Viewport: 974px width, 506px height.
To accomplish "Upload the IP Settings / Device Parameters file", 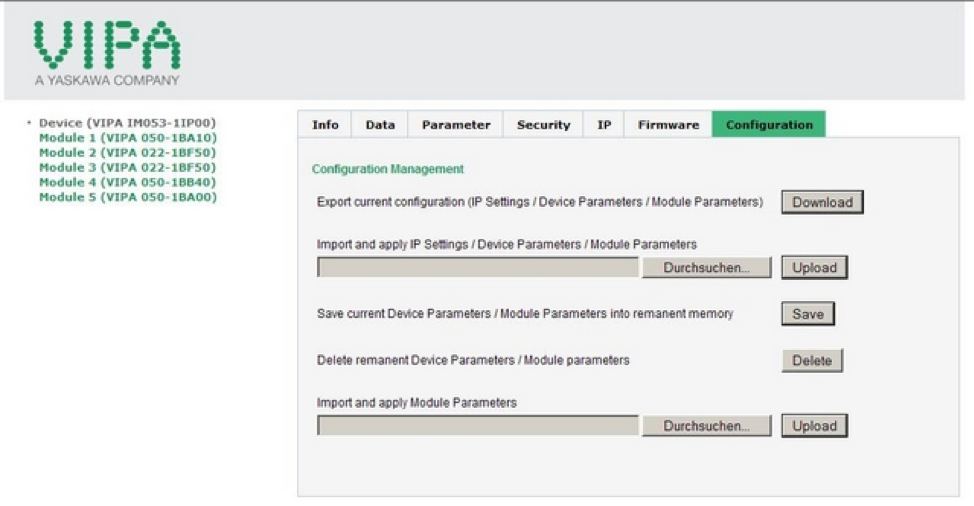I will tap(814, 268).
